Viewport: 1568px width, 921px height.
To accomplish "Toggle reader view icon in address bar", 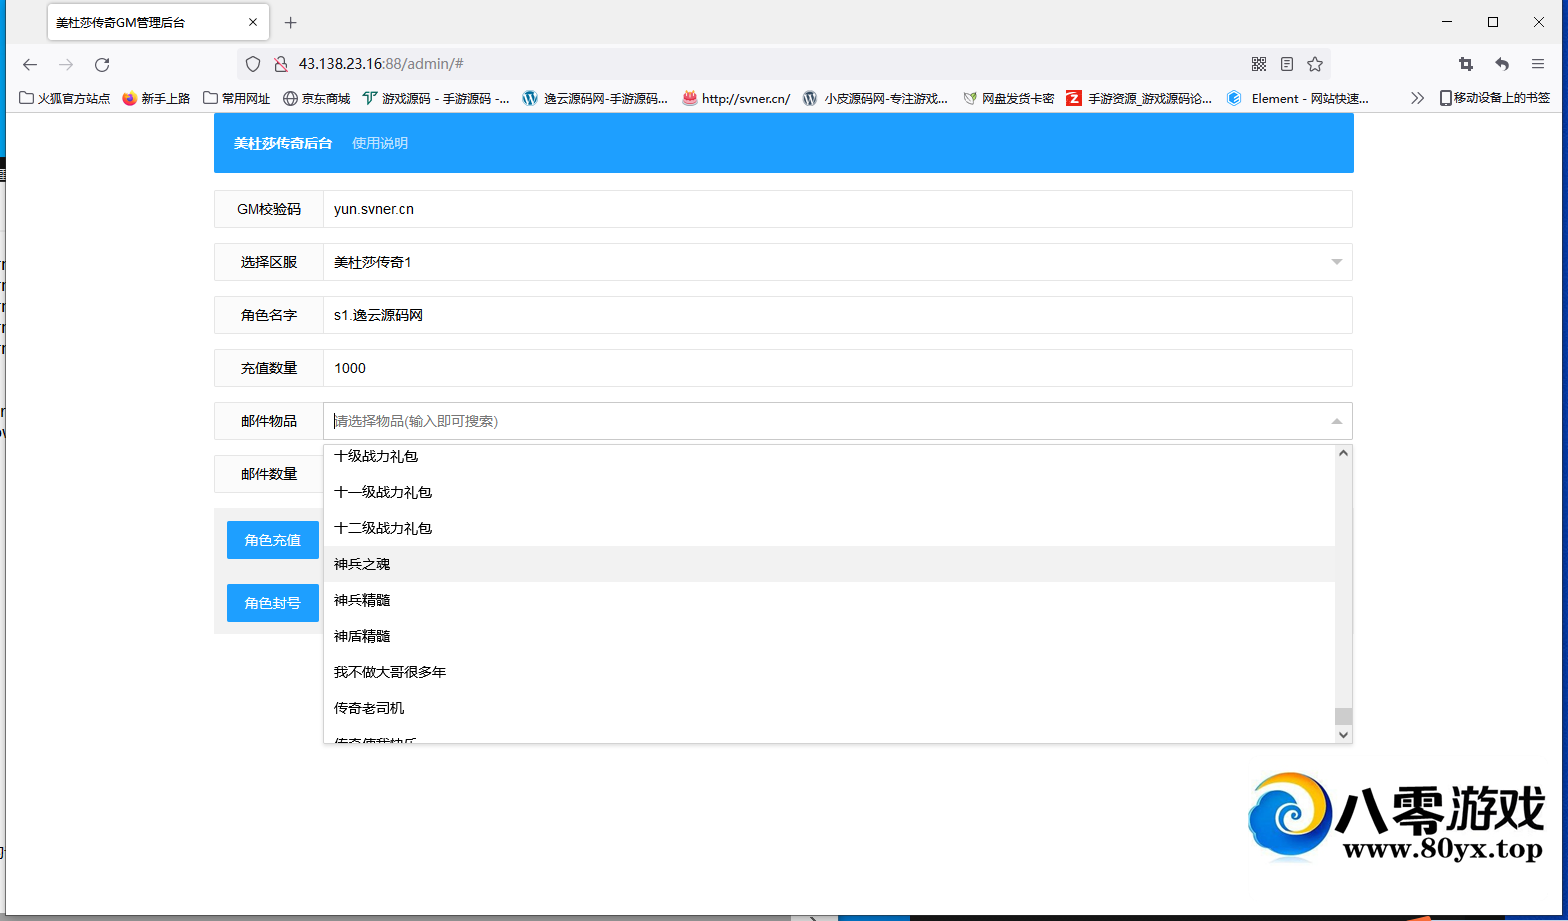I will [x=1287, y=64].
